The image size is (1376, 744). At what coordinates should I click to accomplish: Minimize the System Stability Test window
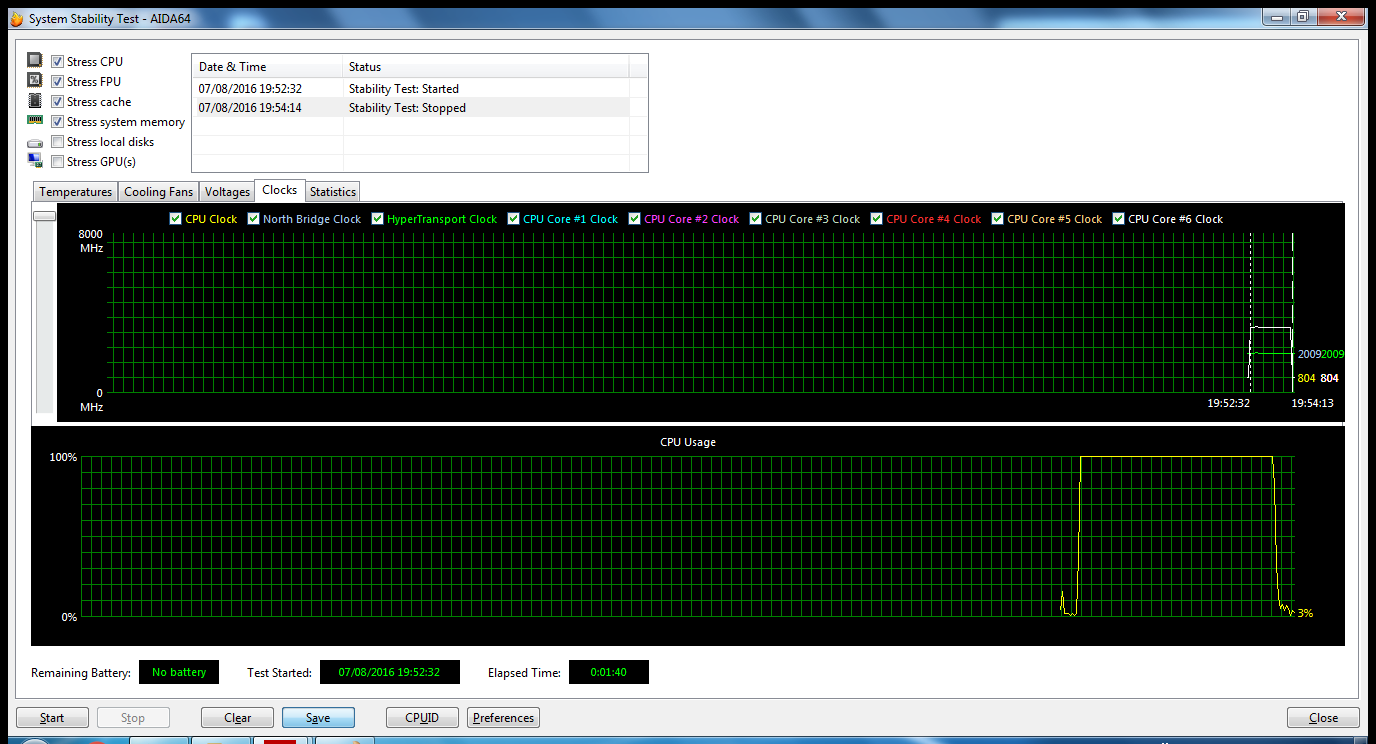pos(1277,16)
